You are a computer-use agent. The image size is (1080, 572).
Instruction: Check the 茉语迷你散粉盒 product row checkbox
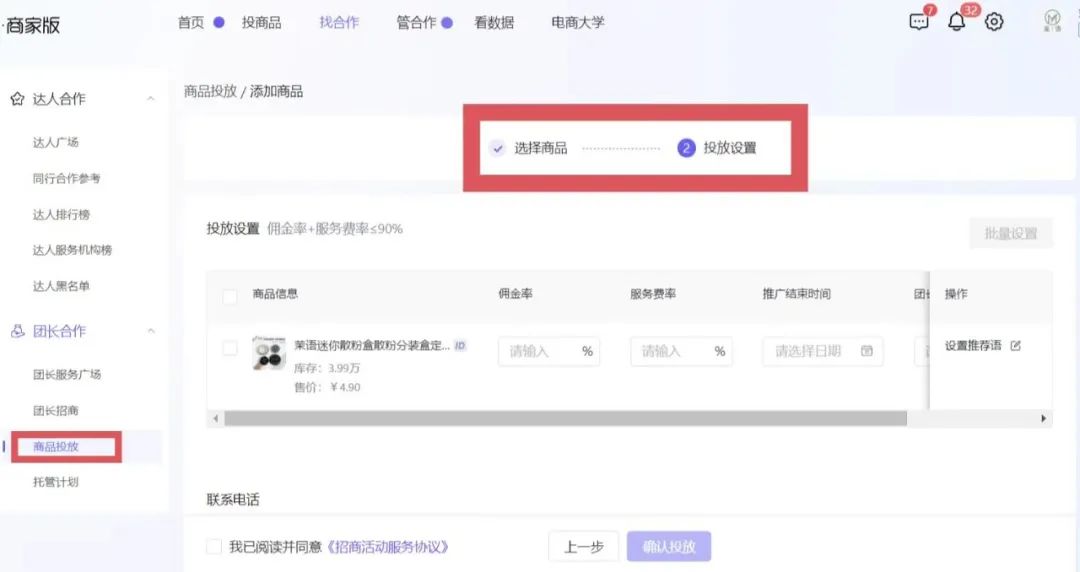click(230, 349)
